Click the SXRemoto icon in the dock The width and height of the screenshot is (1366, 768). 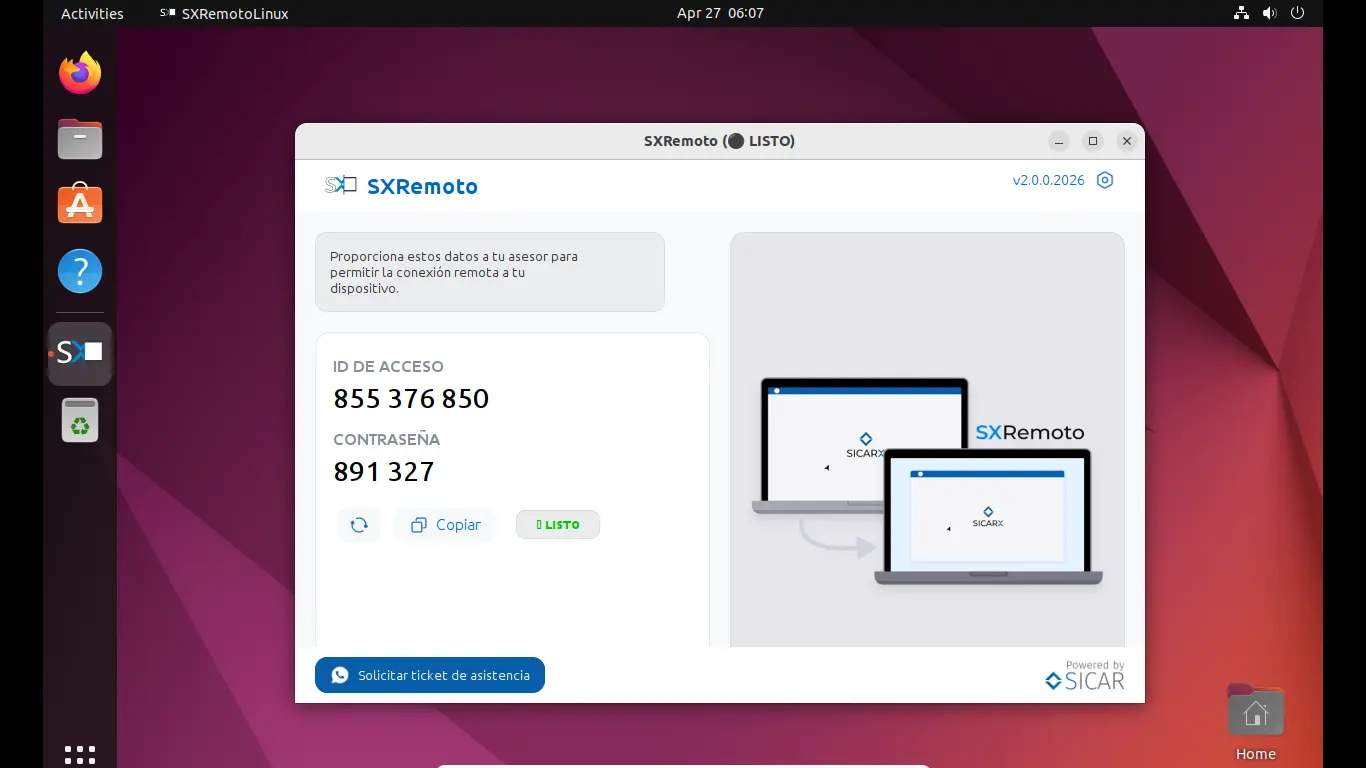[80, 353]
